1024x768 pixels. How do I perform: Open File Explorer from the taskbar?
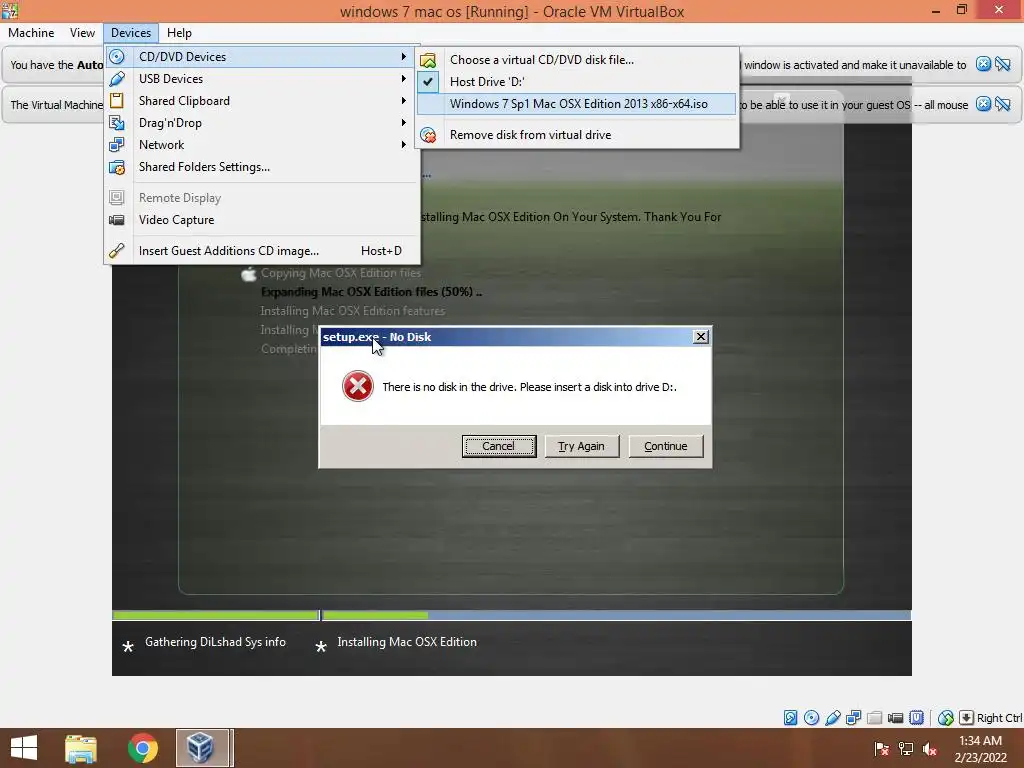81,748
